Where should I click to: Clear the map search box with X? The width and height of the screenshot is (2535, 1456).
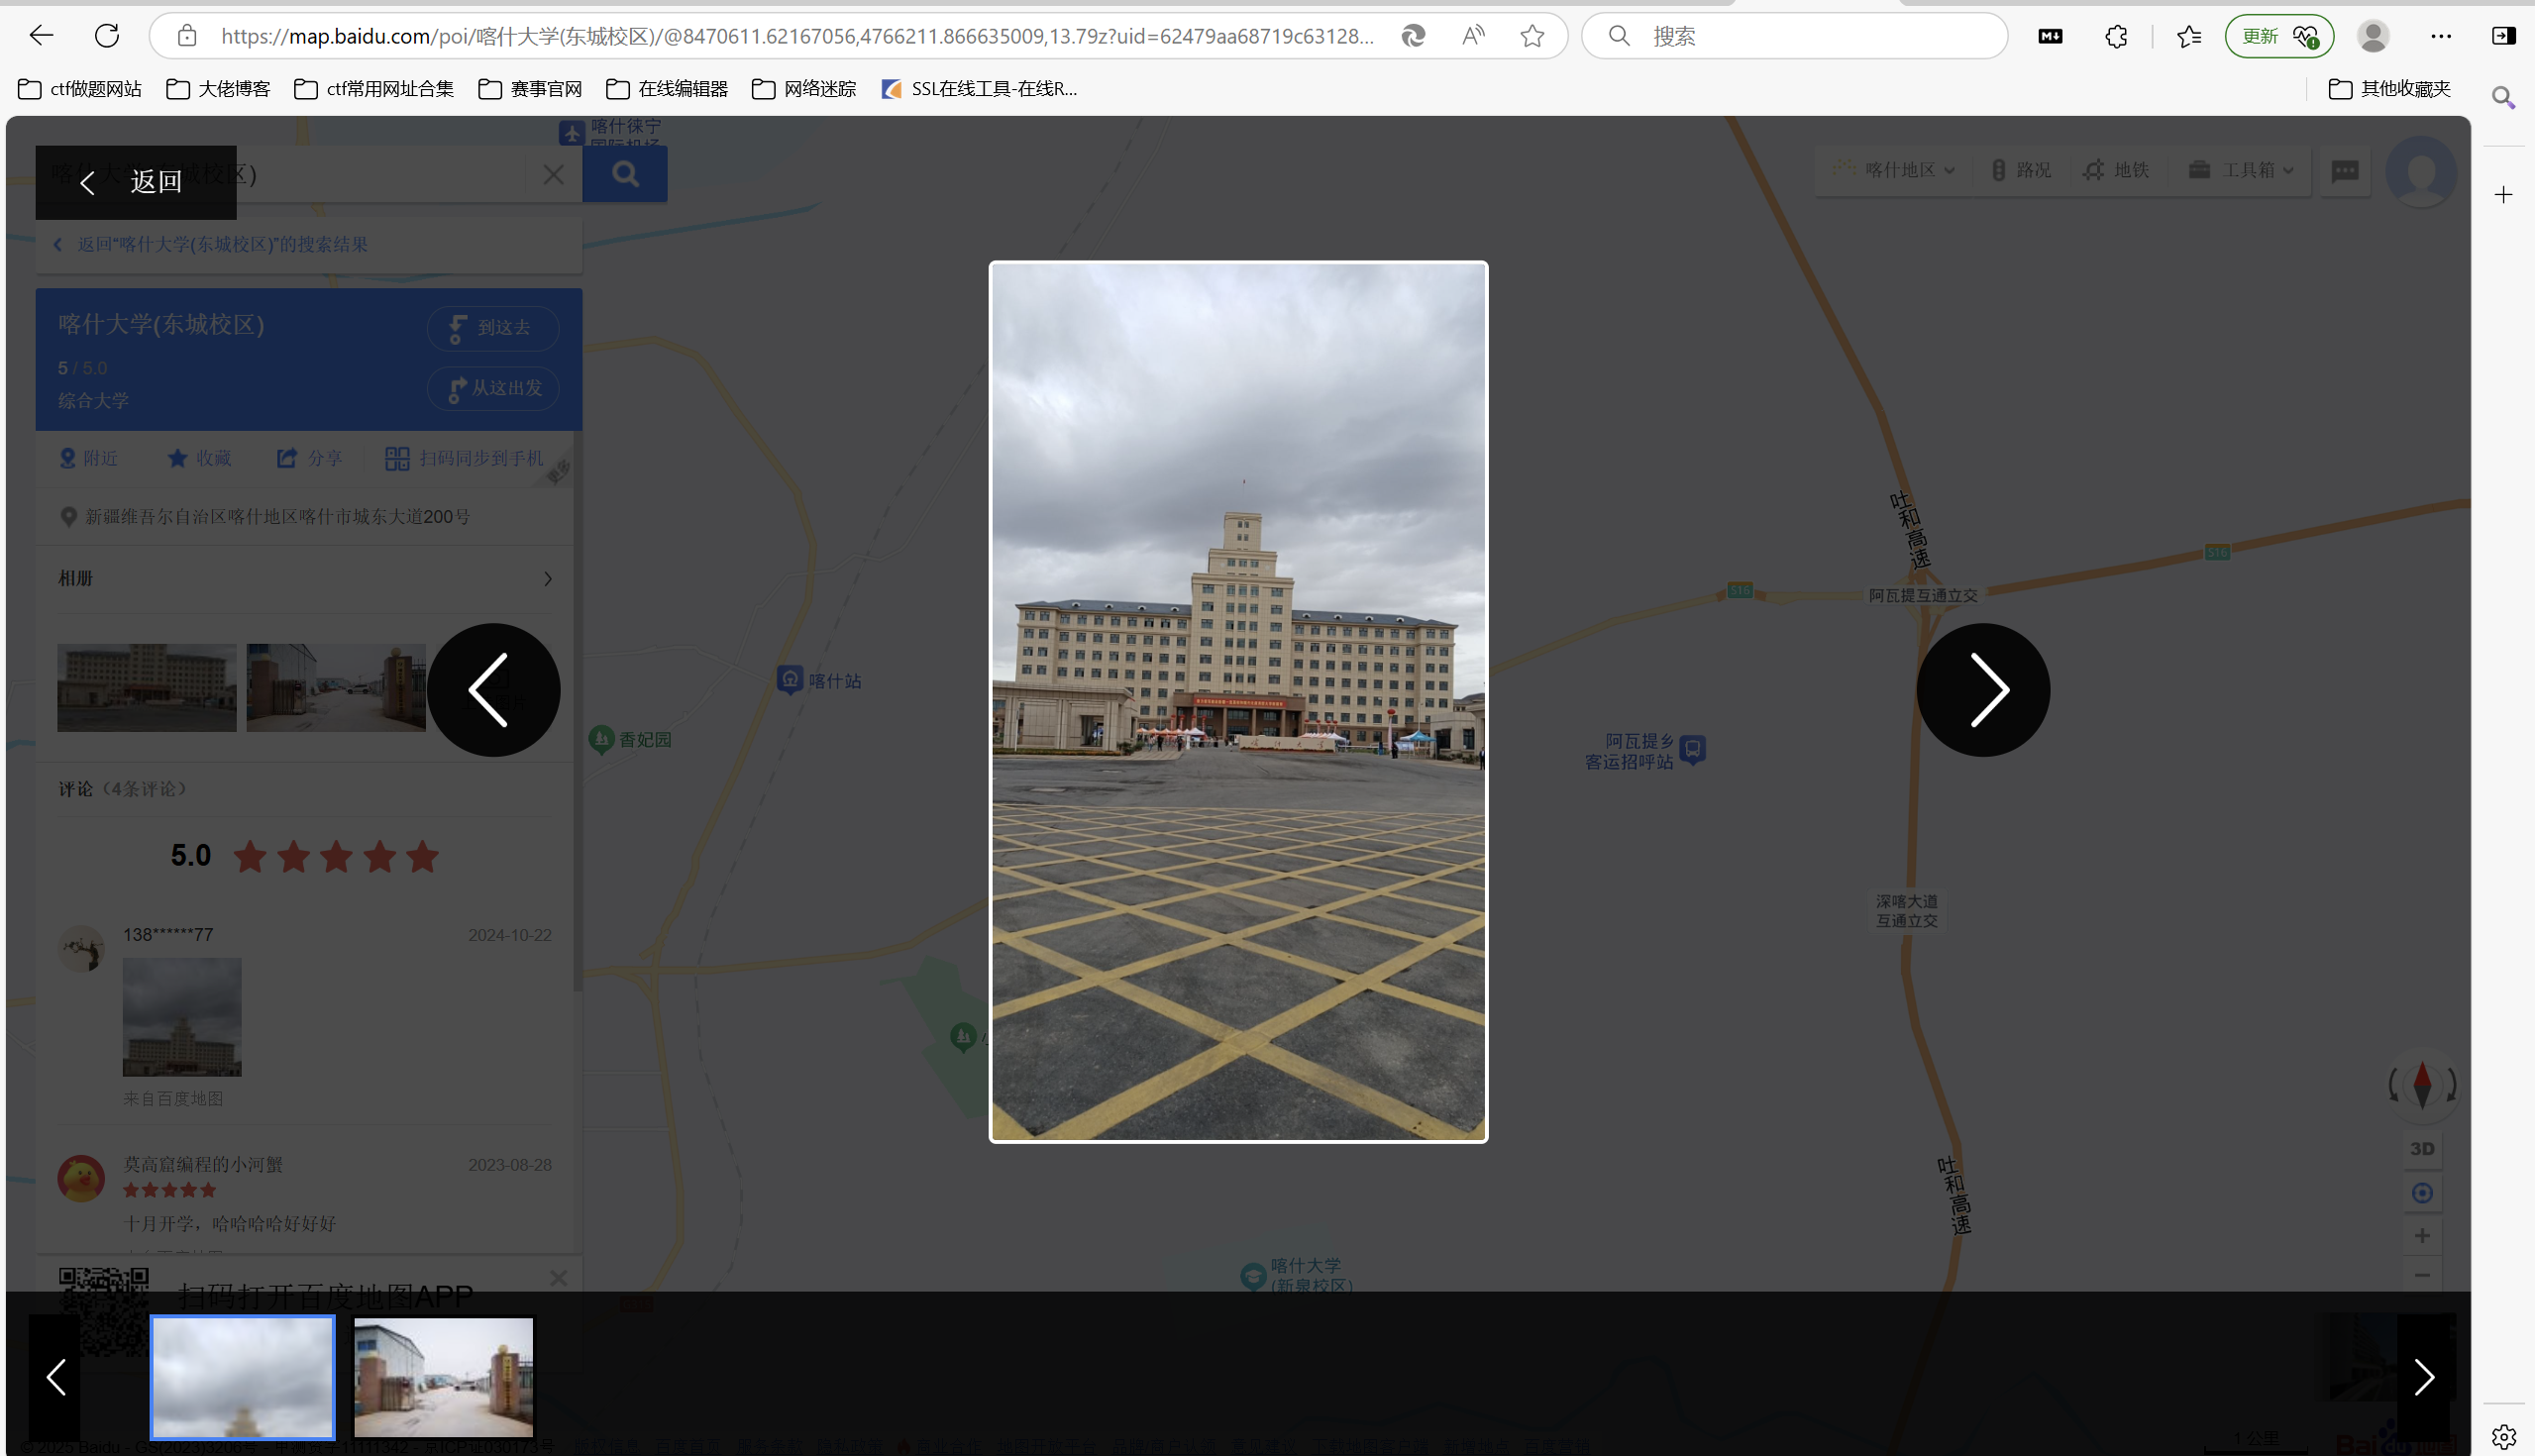point(553,174)
